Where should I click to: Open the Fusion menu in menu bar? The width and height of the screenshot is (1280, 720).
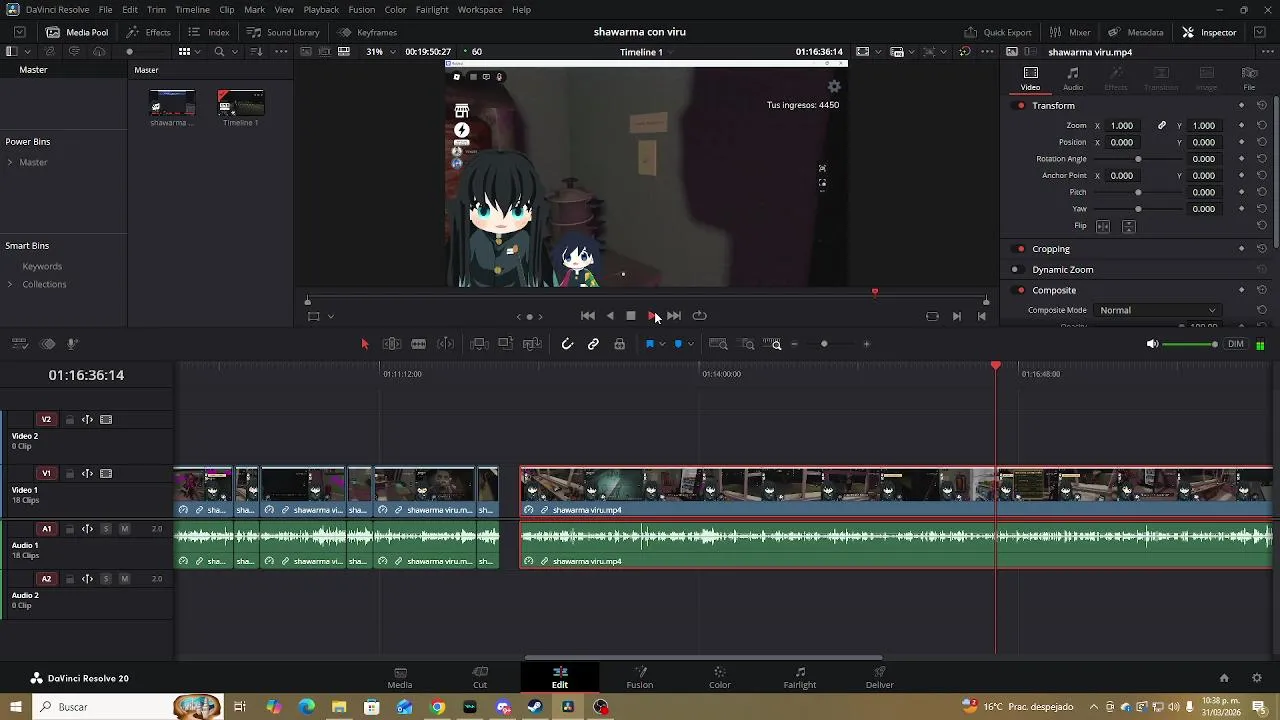tap(362, 9)
